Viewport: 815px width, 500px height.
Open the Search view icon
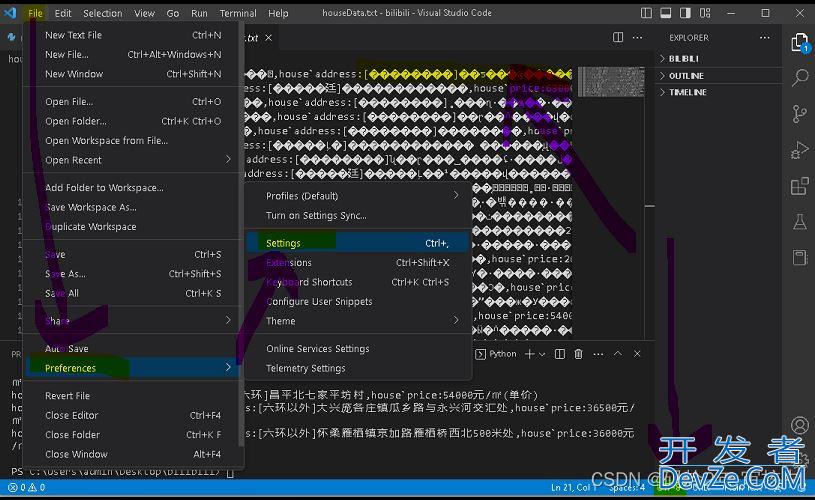point(799,77)
